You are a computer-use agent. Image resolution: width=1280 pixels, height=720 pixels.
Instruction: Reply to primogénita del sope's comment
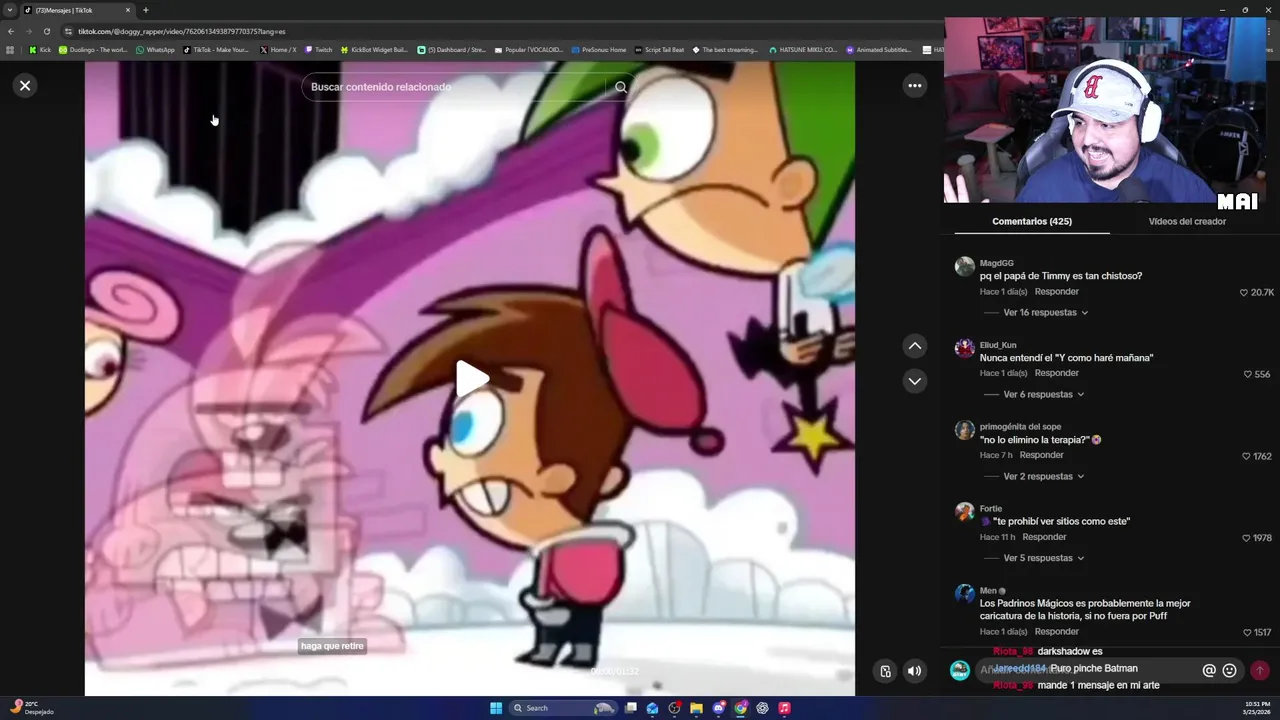coord(1041,455)
